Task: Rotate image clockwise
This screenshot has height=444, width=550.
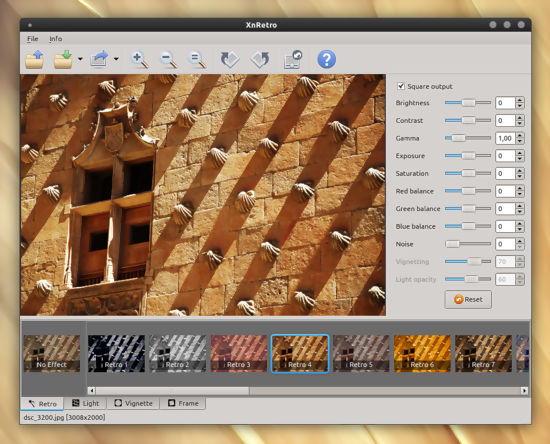Action: [x=230, y=59]
